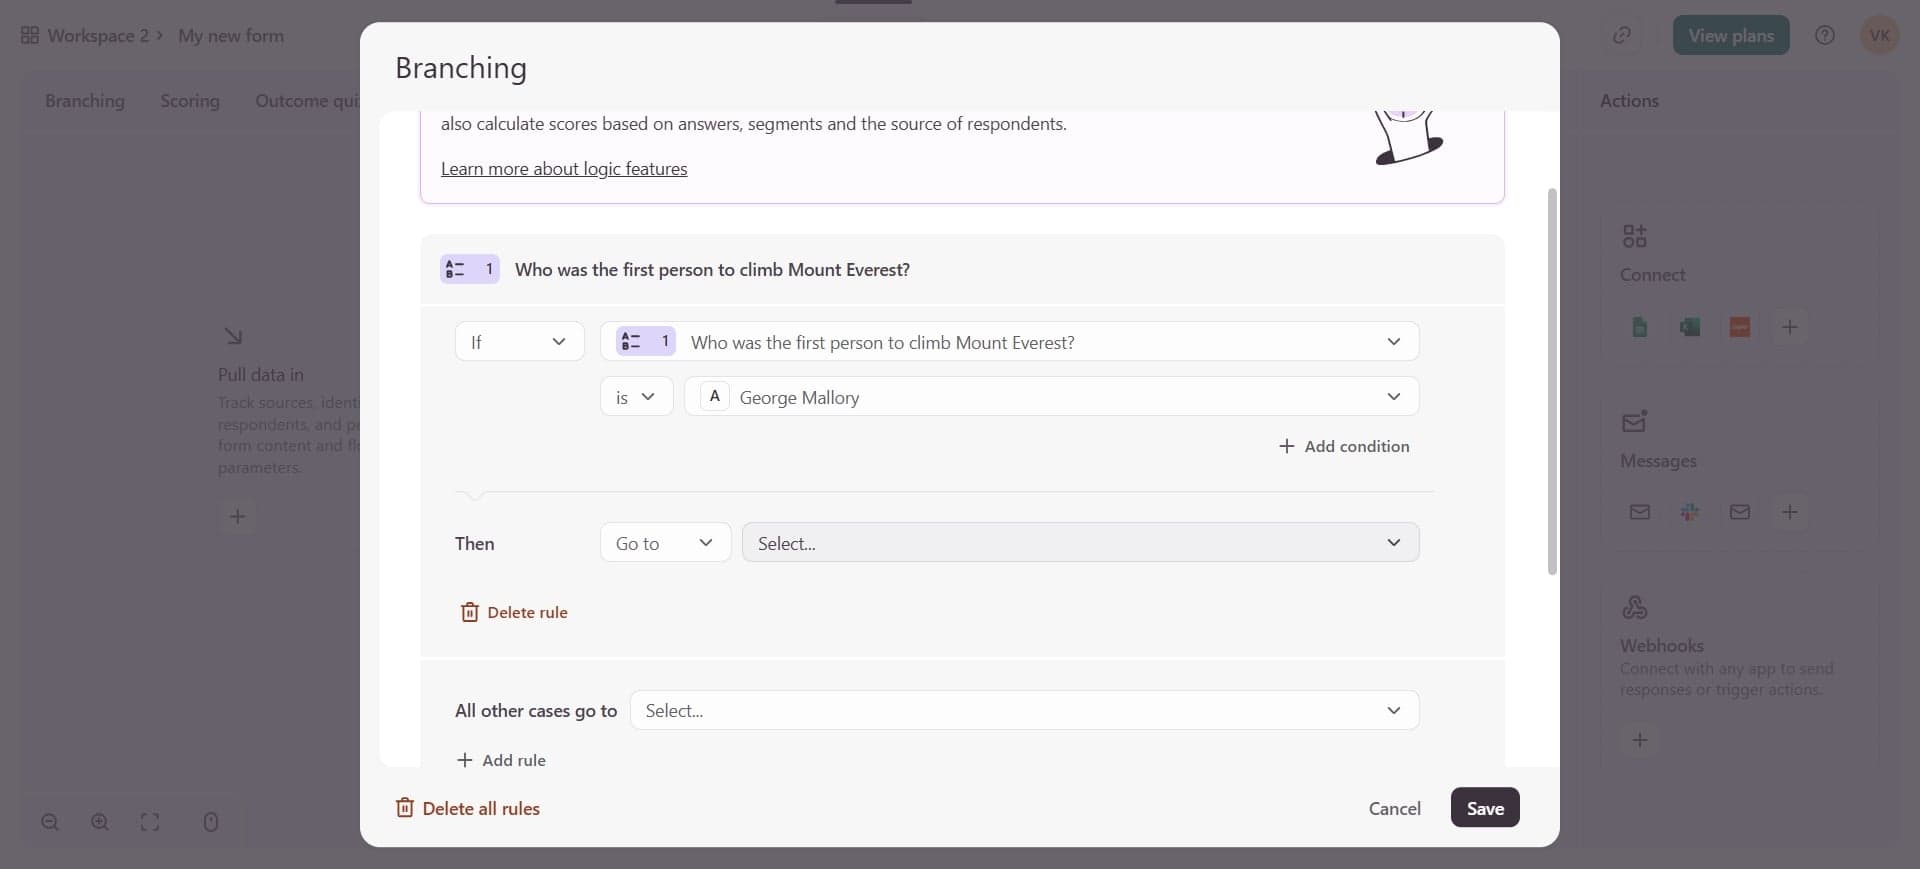Click the help question mark icon
The image size is (1920, 869).
(x=1825, y=36)
